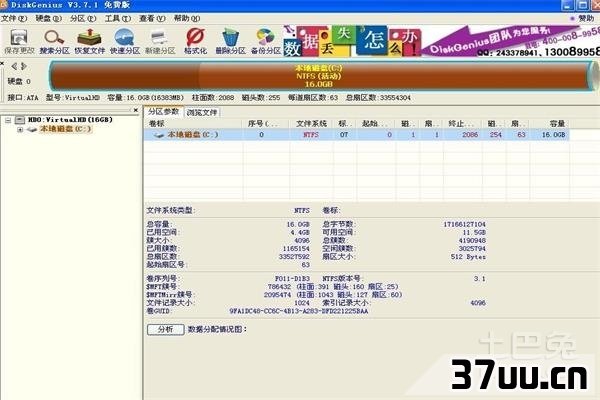Open the 查看(V) menu
Viewport: 600px width, 400px height.
[152, 18]
